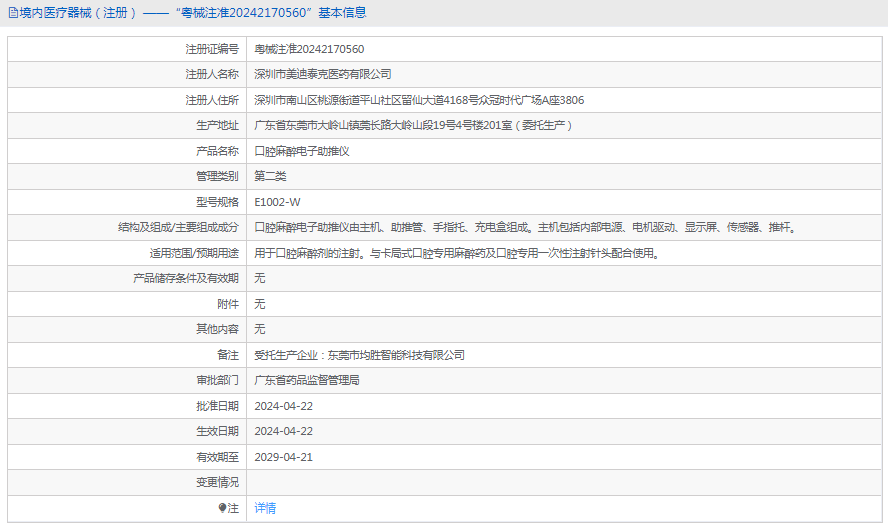
Task: Click the 注册证编号 label
Action: [x=212, y=49]
